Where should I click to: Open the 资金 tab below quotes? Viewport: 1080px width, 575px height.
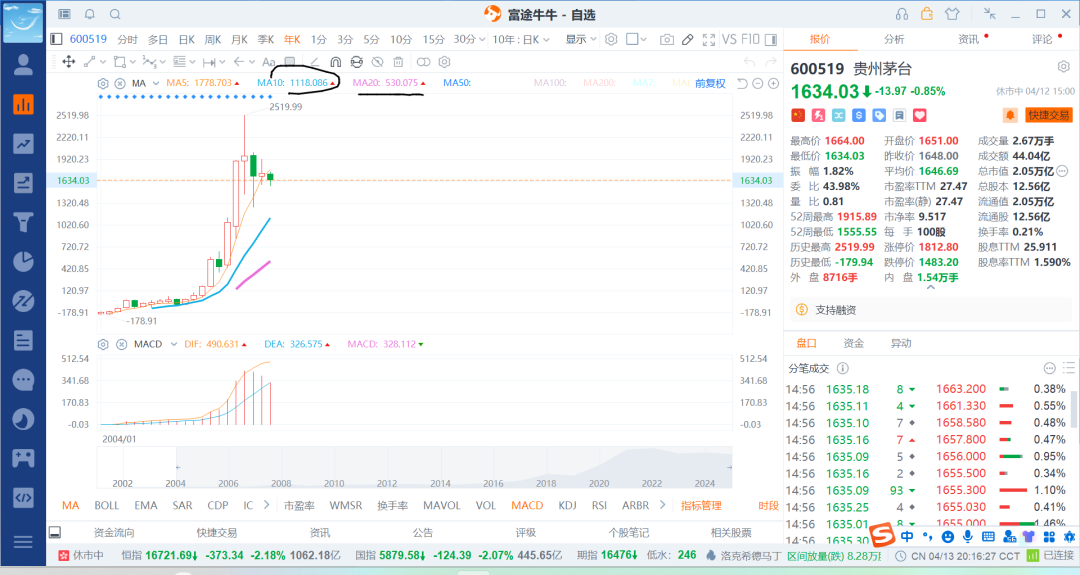[x=853, y=343]
